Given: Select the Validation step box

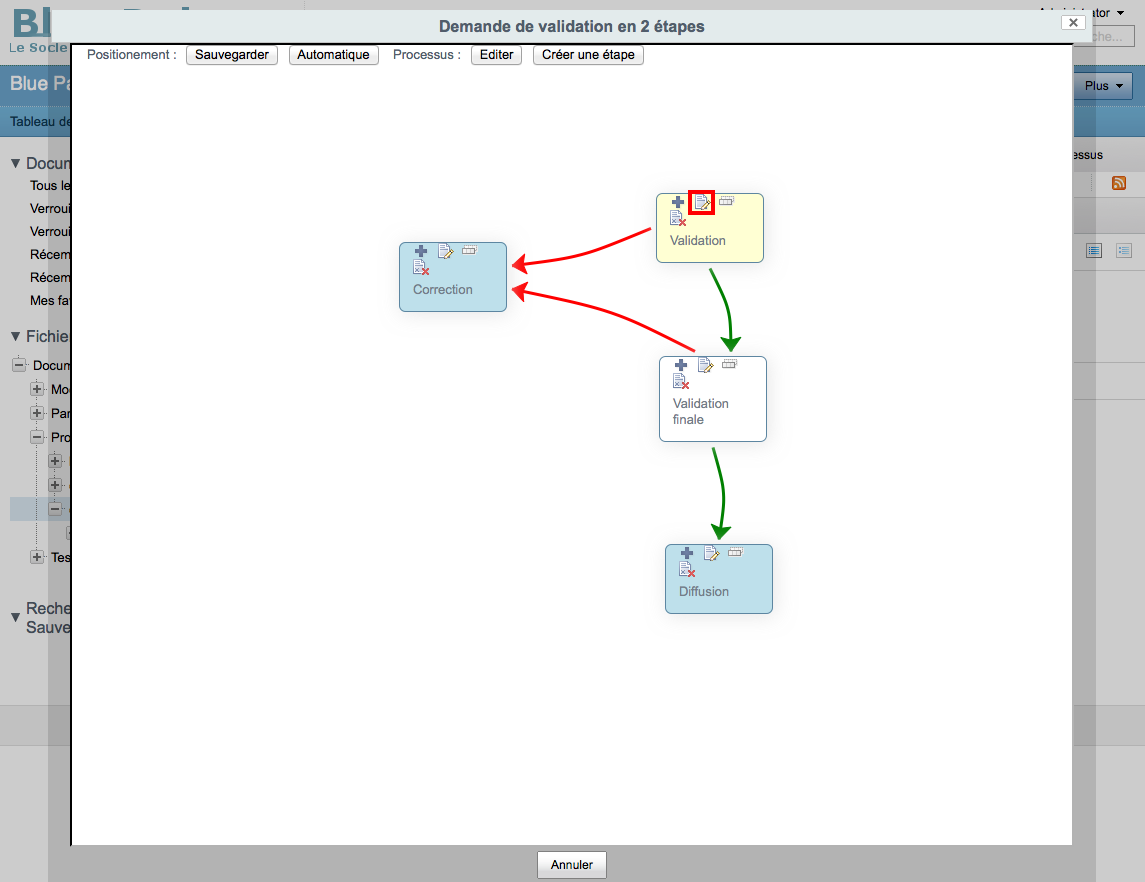Looking at the screenshot, I should tap(710, 228).
